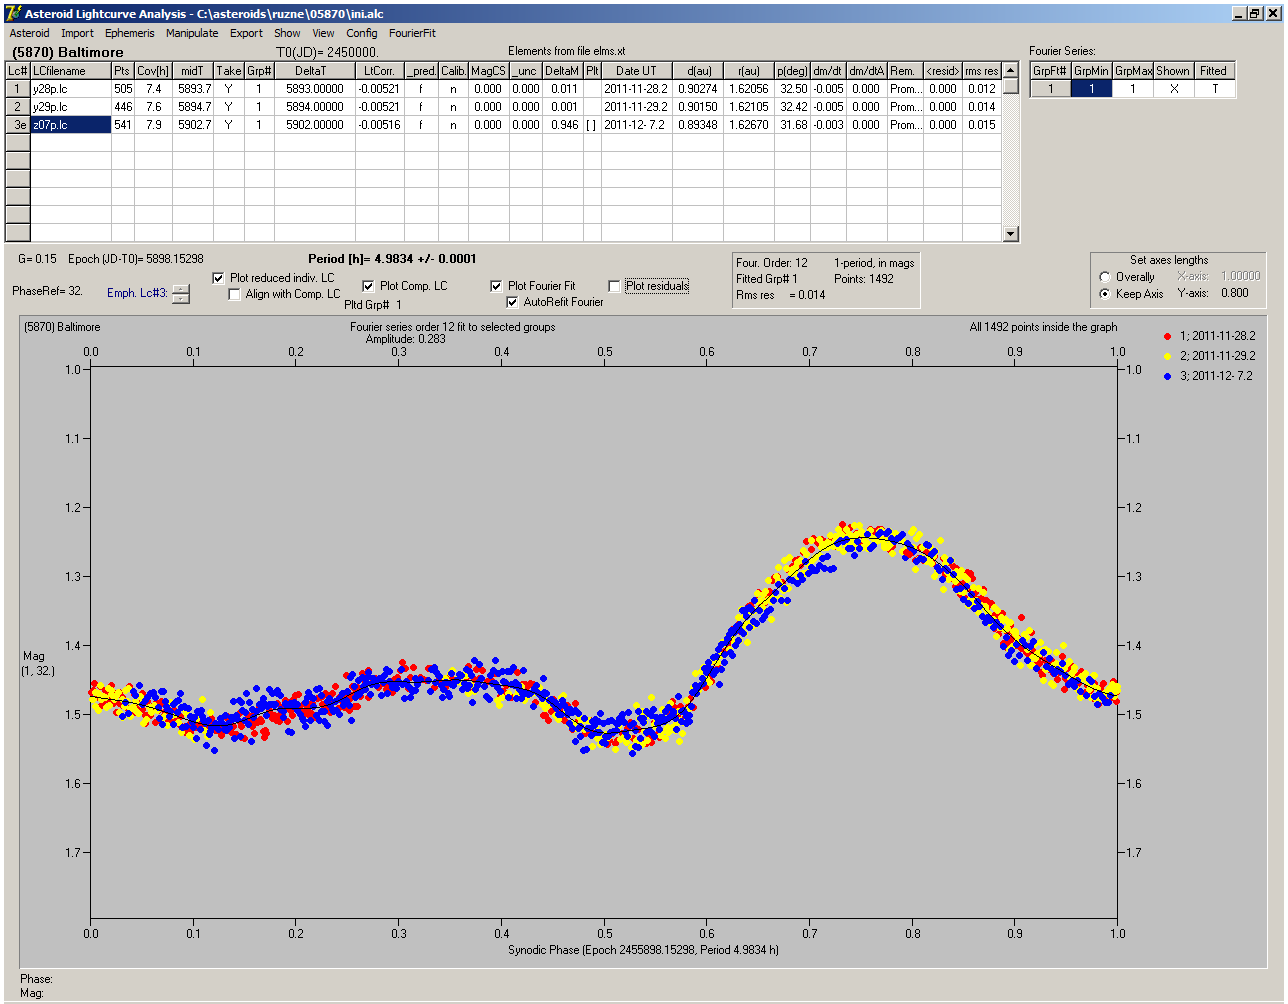The width and height of the screenshot is (1288, 1004).
Task: Click Shown cell X in Fourier Series
Action: click(1173, 89)
